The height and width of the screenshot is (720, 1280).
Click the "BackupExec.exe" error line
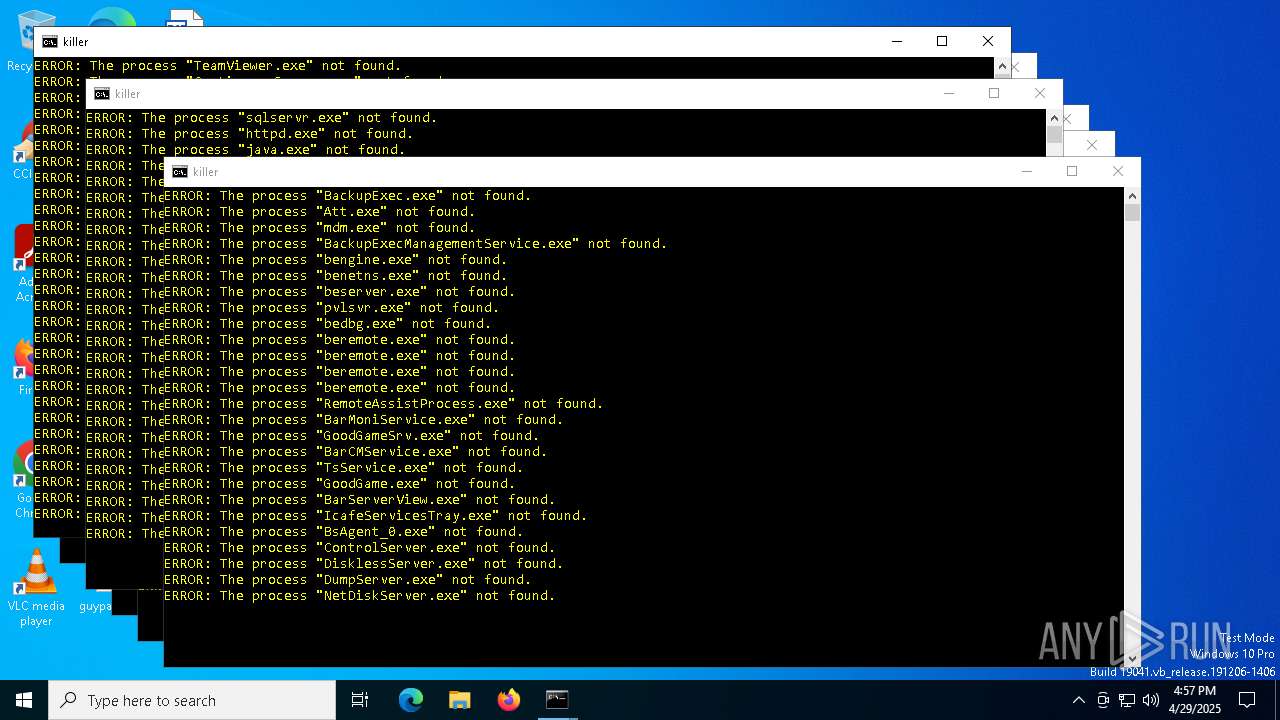point(347,196)
